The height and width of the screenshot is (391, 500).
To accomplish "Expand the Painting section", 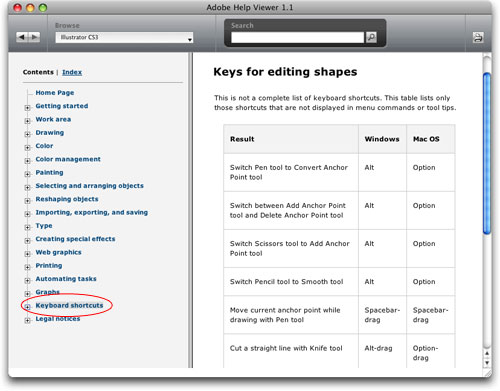I will coord(27,174).
